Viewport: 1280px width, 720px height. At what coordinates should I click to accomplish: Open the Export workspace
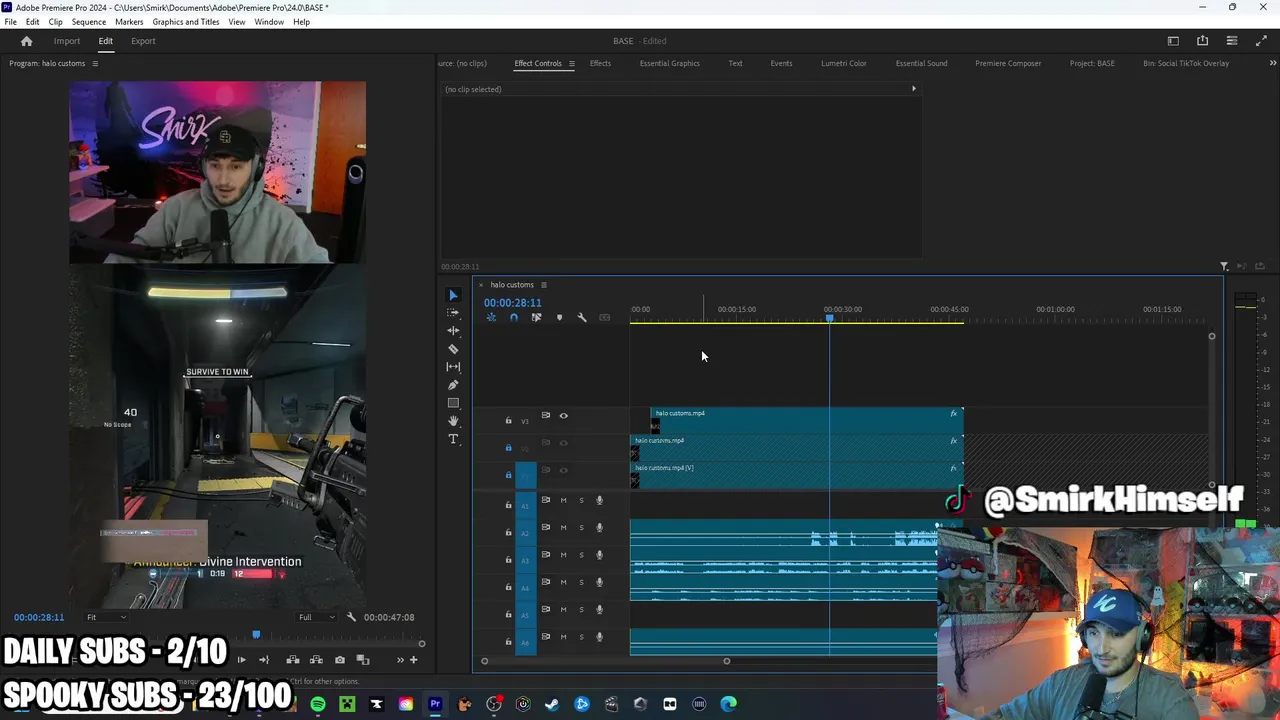[x=143, y=41]
